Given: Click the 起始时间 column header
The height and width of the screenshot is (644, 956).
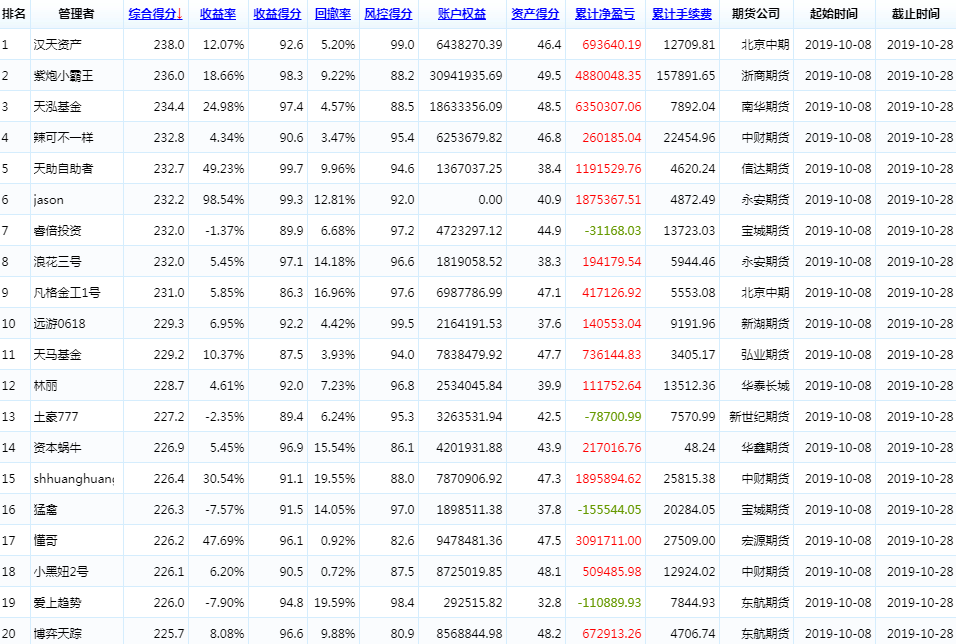Looking at the screenshot, I should [833, 13].
